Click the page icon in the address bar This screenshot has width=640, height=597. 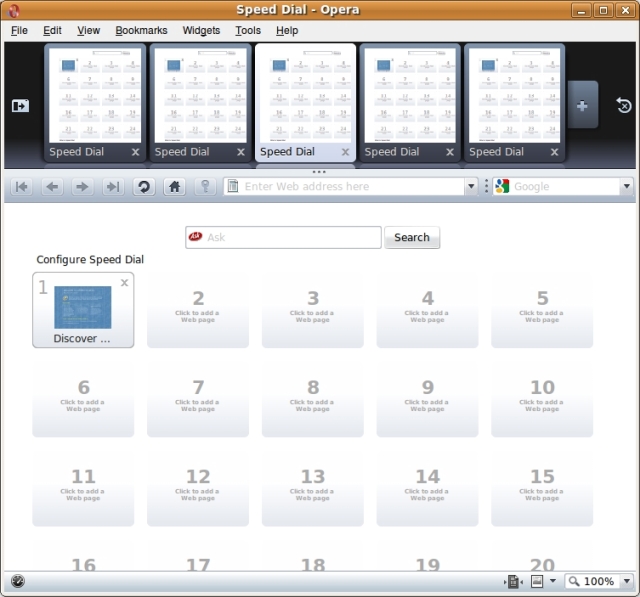(x=233, y=186)
